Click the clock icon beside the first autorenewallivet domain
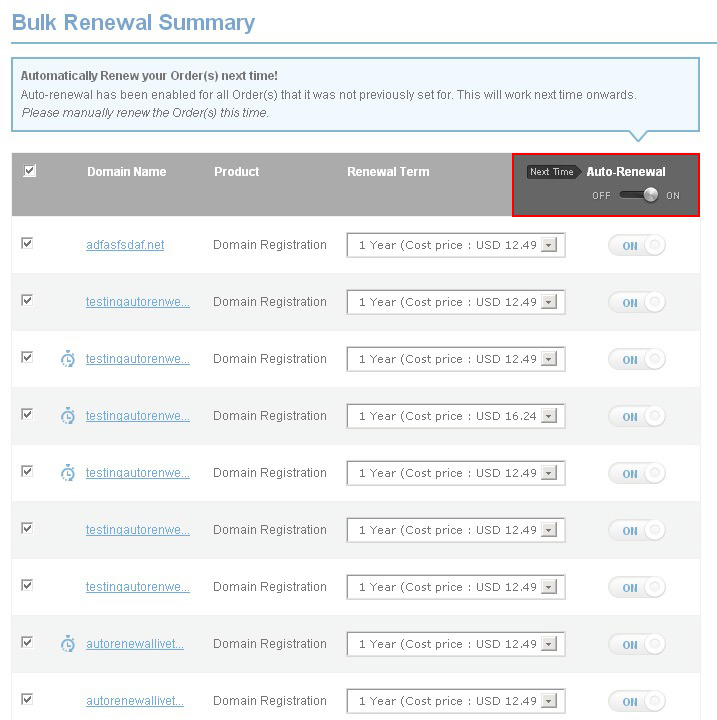 coord(67,644)
